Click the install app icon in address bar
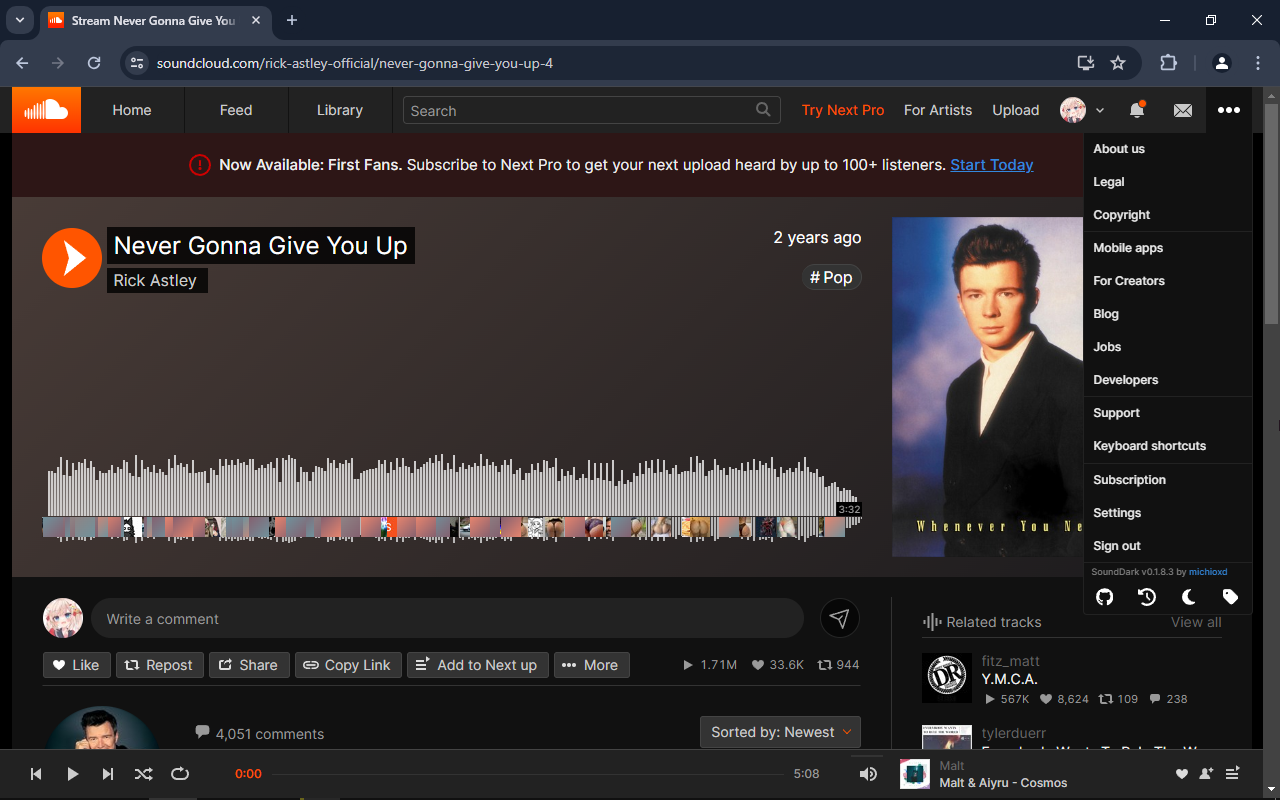Screen dimensions: 1280x800 point(1086,63)
